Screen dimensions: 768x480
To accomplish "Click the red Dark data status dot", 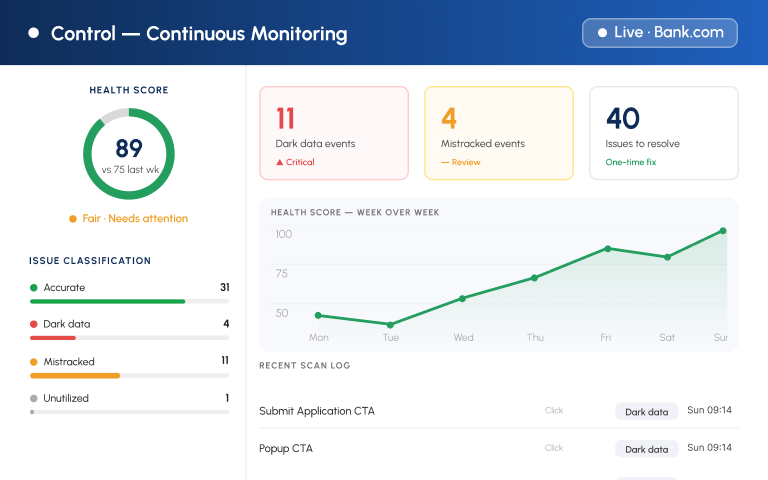I will 34,324.
